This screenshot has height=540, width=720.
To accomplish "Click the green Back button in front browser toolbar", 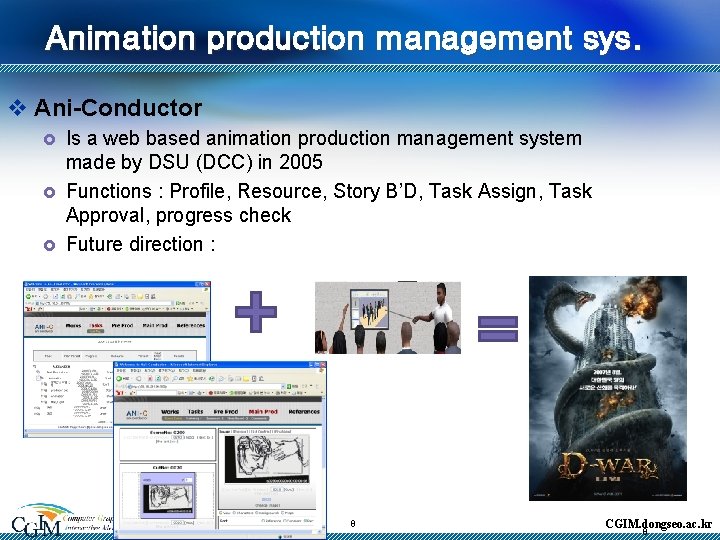I will (x=120, y=378).
